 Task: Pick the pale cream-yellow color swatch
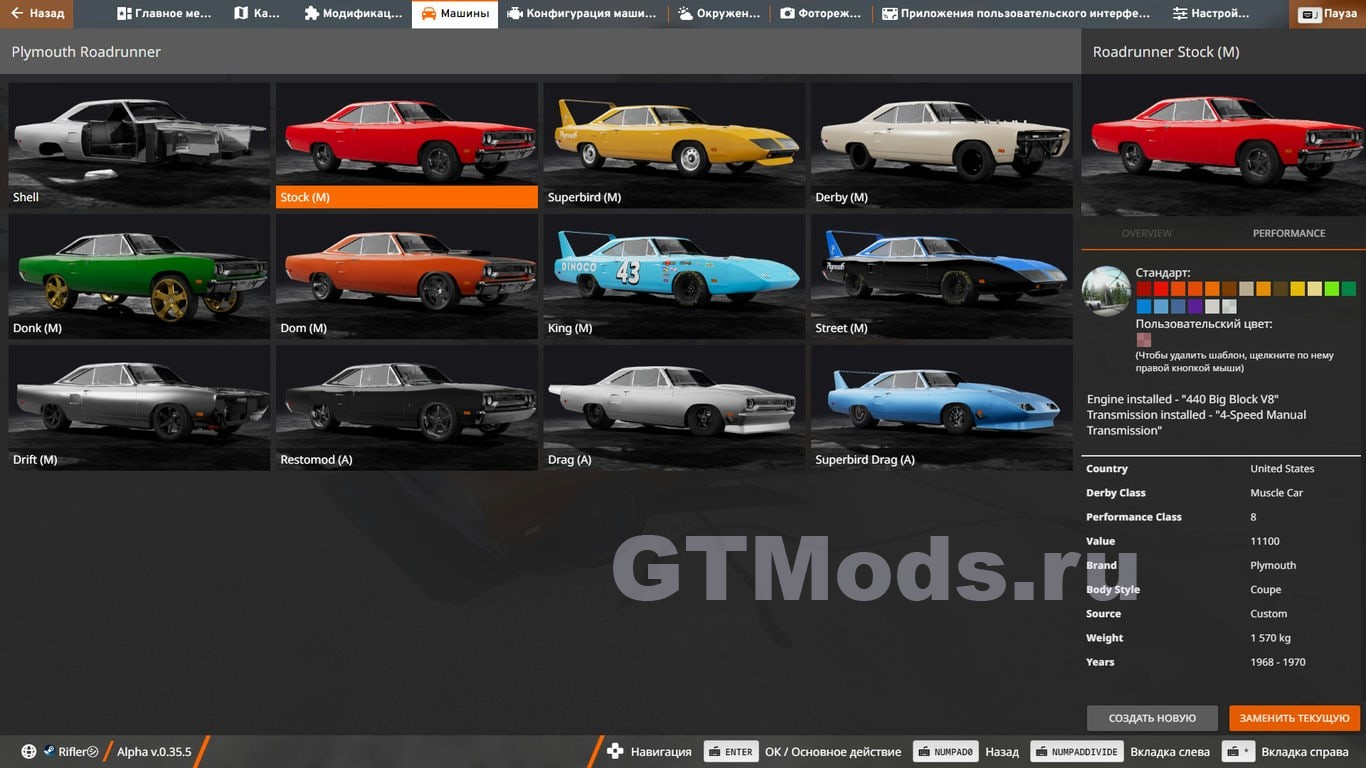[1315, 289]
